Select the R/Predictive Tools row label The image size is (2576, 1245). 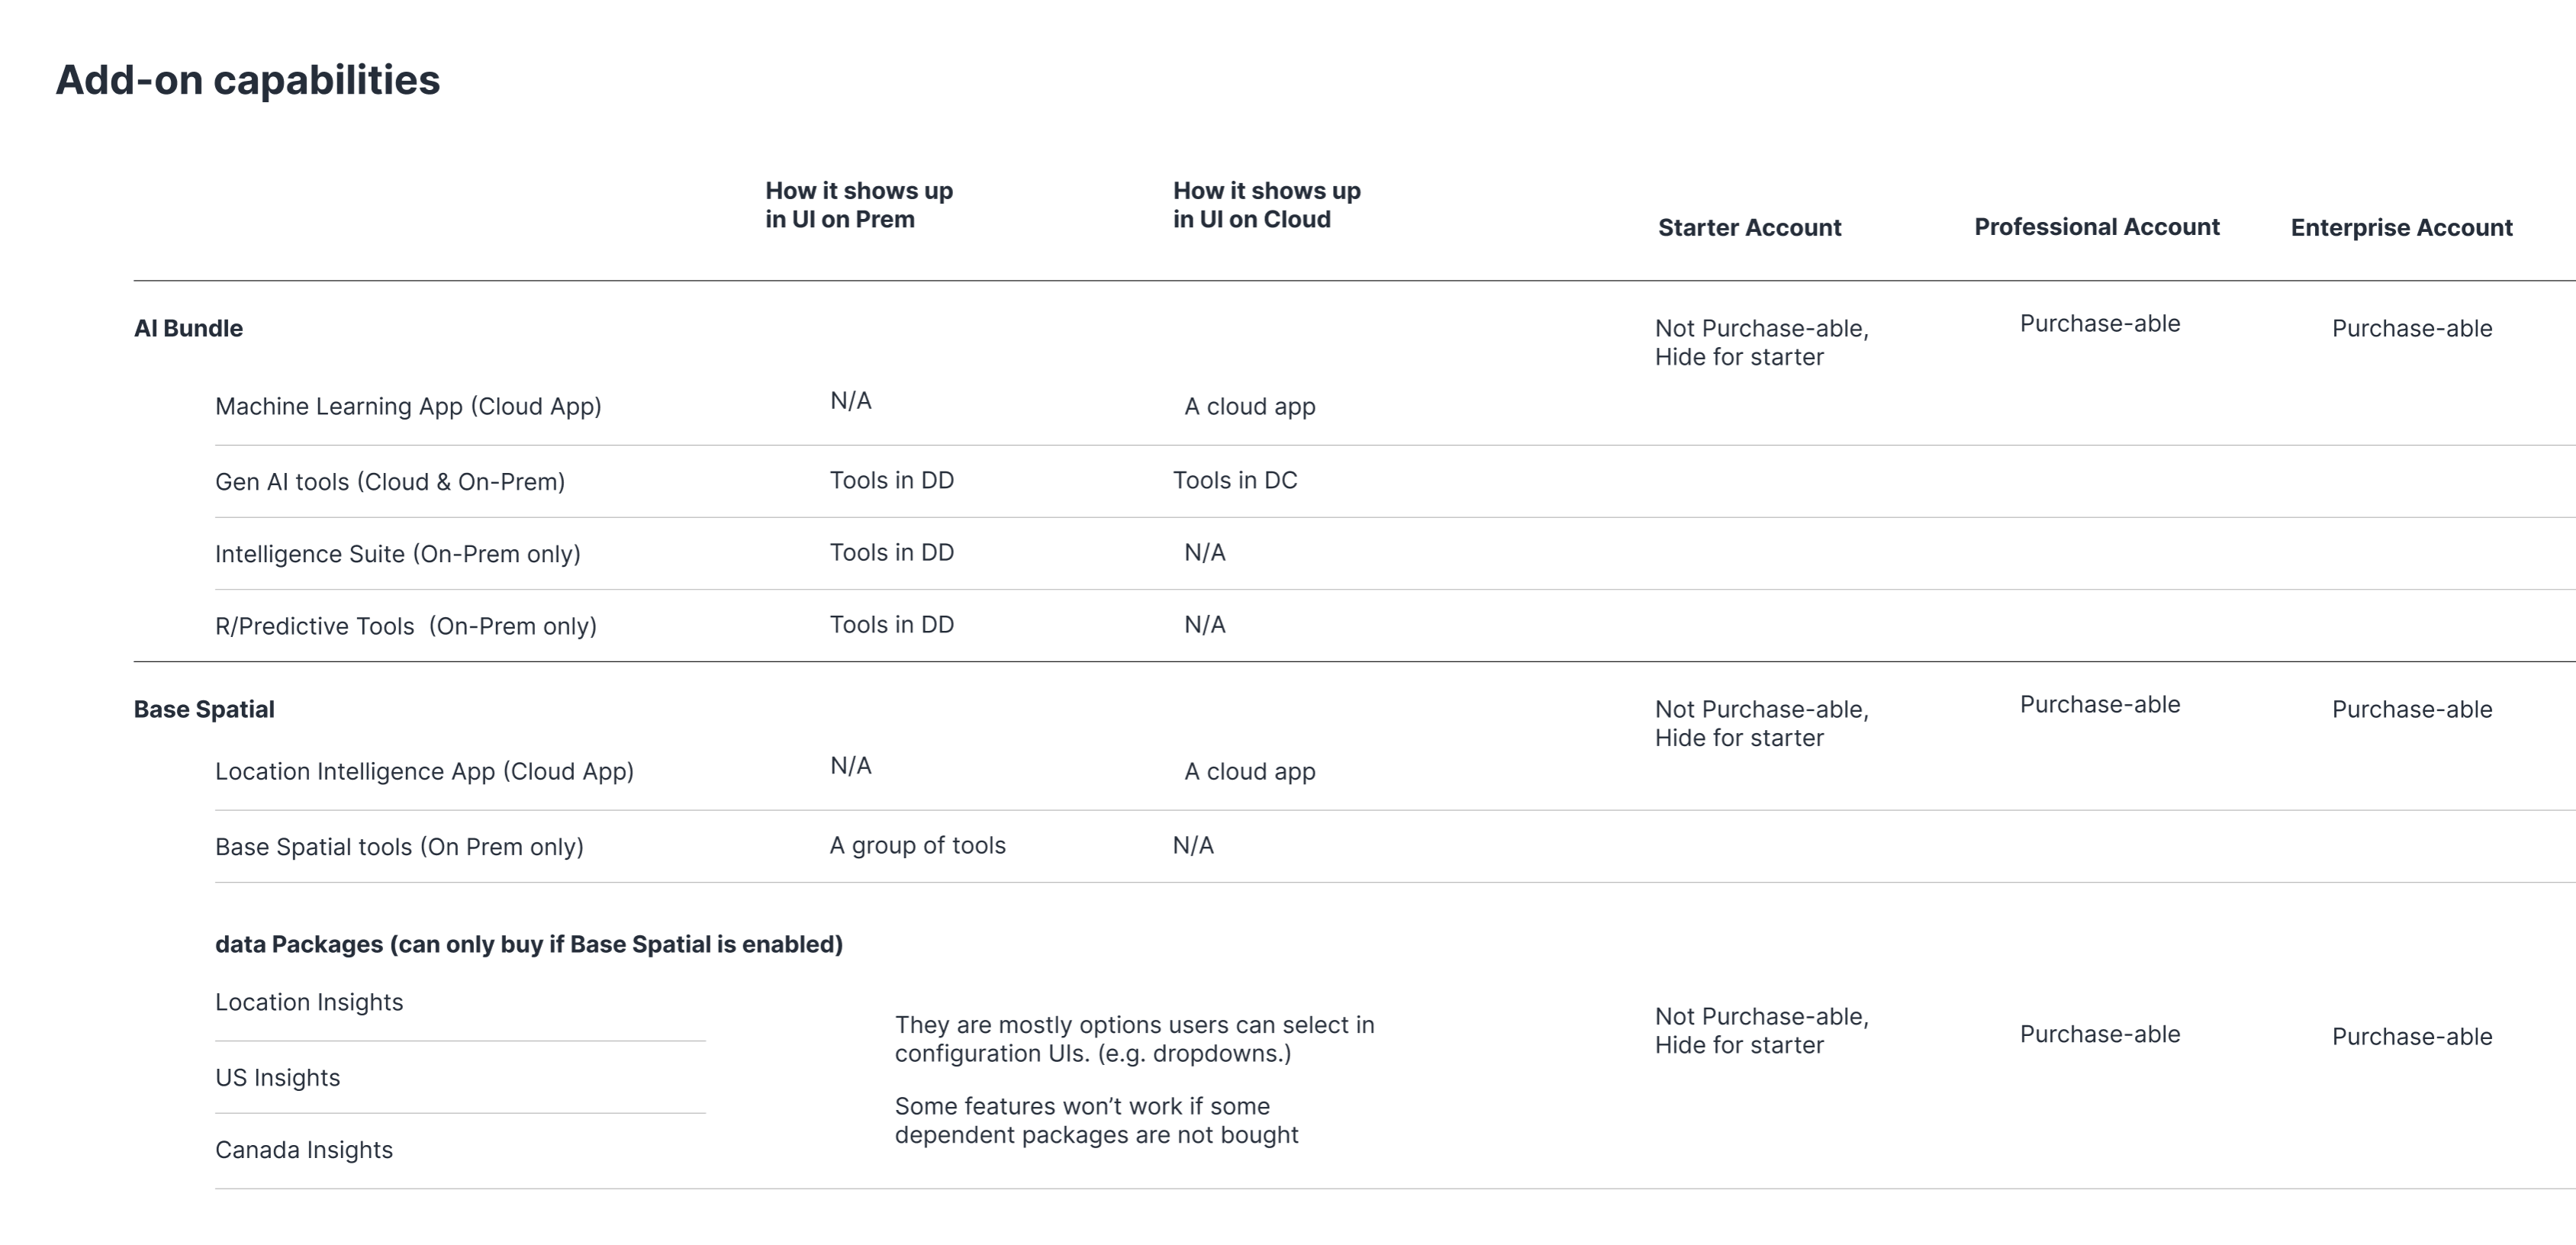(405, 626)
